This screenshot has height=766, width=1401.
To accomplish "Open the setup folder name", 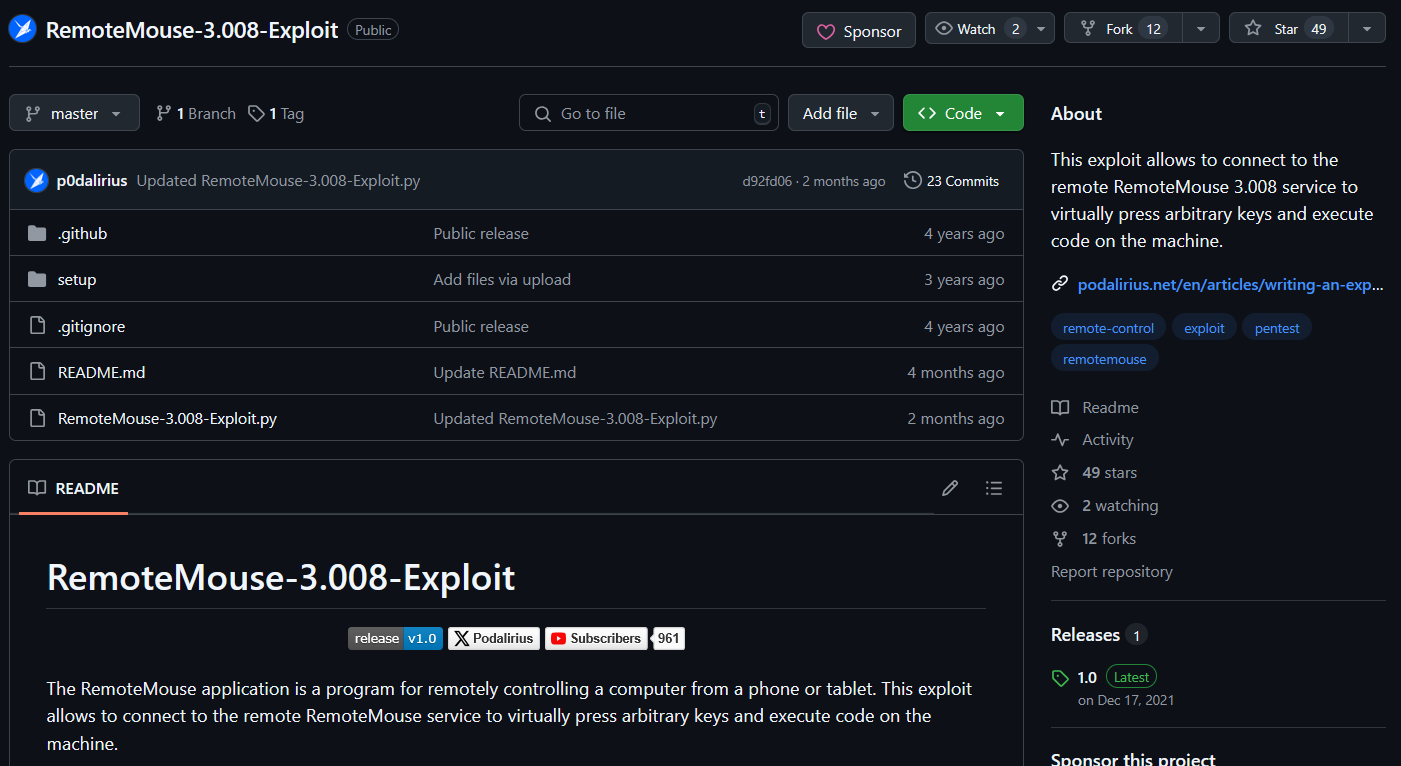I will (x=77, y=279).
